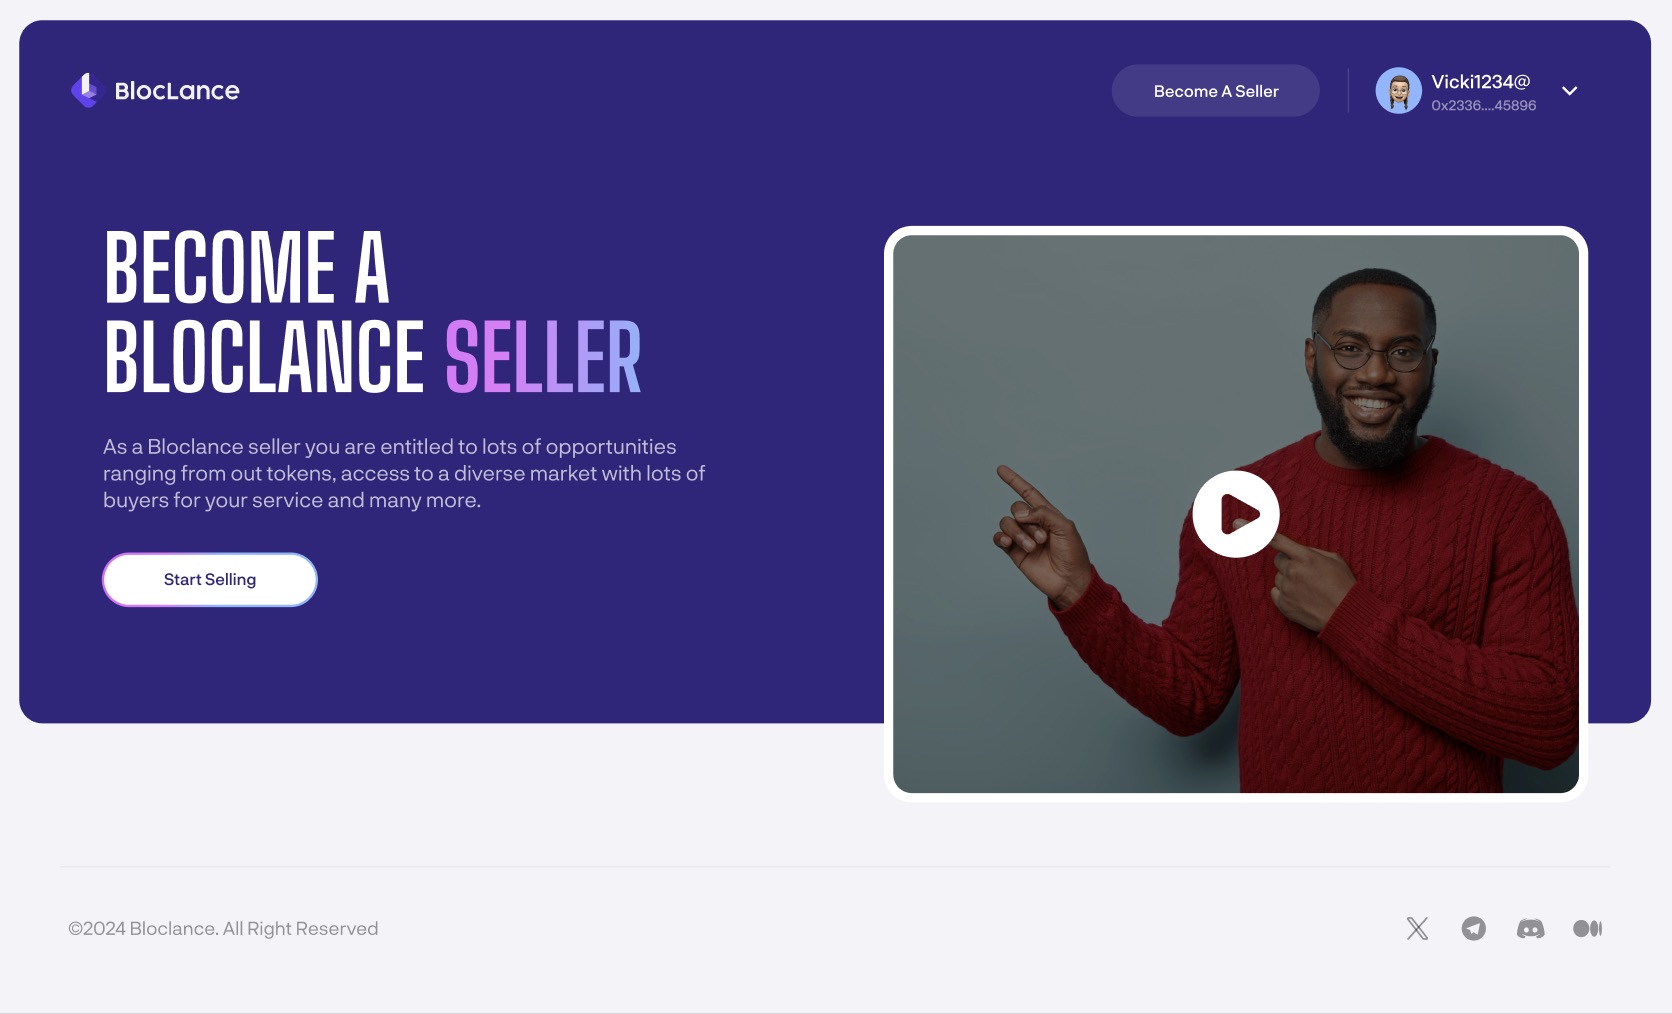
Task: Click the Become A Seller button
Action: pos(1216,91)
